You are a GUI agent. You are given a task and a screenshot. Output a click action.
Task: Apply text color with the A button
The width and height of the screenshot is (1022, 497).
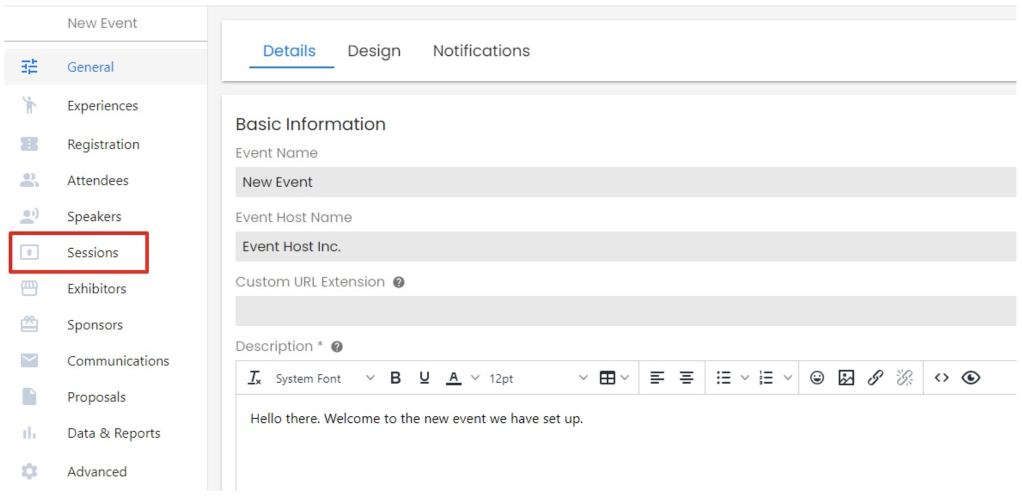point(454,378)
